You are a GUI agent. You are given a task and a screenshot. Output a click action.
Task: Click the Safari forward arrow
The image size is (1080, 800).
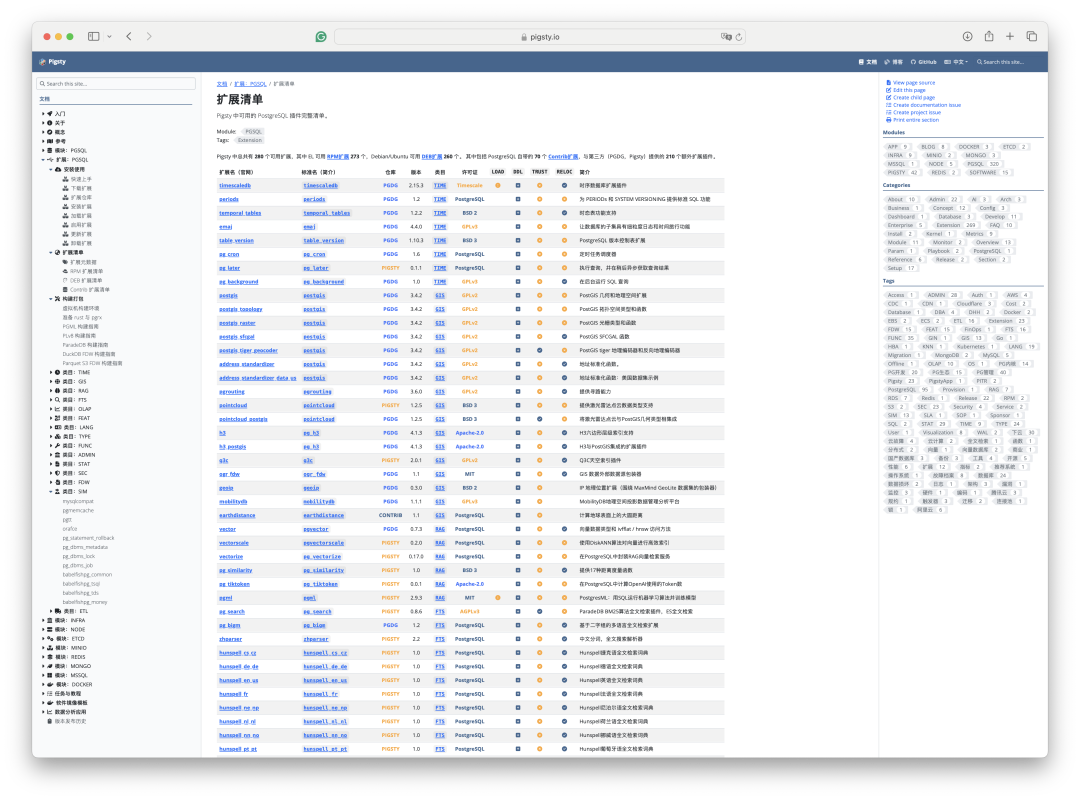click(x=149, y=37)
